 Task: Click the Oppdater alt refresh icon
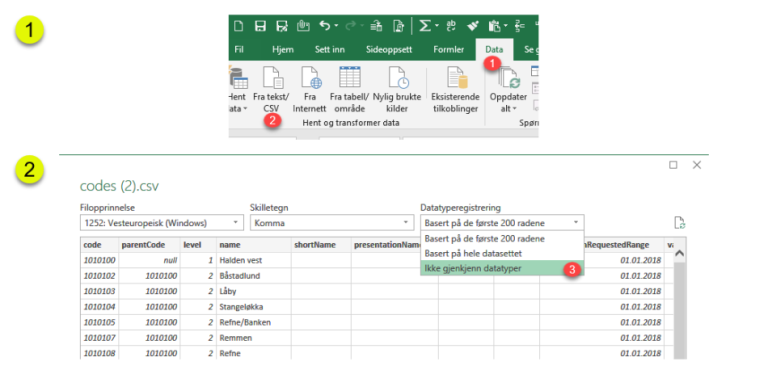pyautogui.click(x=508, y=79)
